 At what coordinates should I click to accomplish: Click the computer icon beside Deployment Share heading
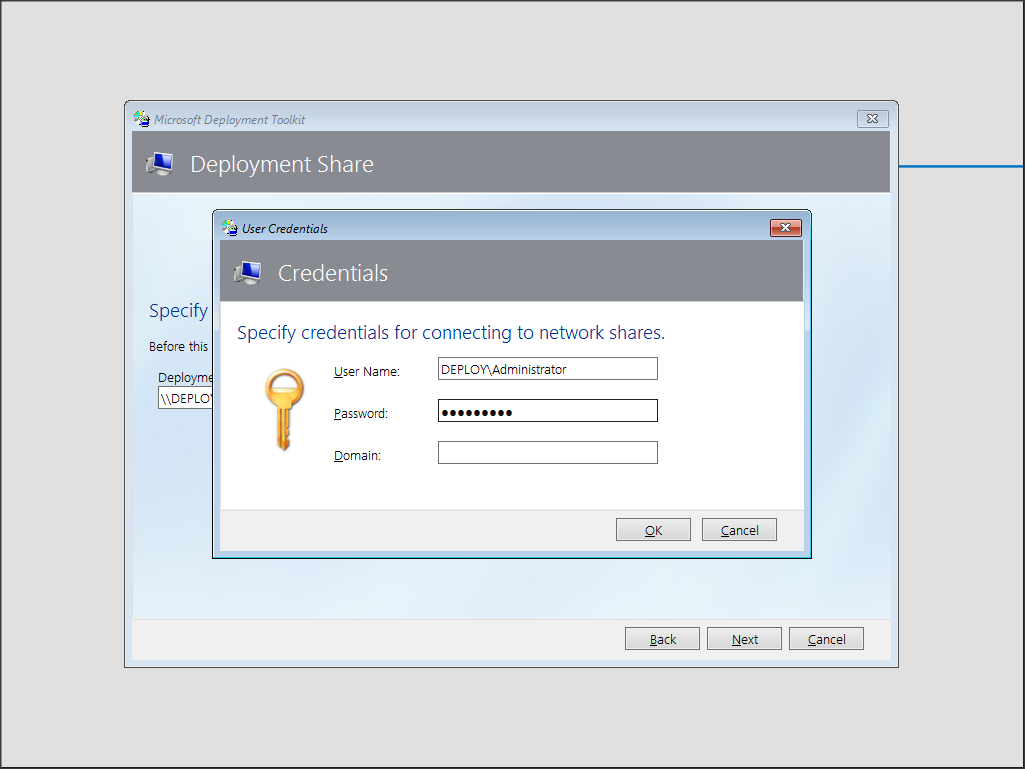coord(159,165)
